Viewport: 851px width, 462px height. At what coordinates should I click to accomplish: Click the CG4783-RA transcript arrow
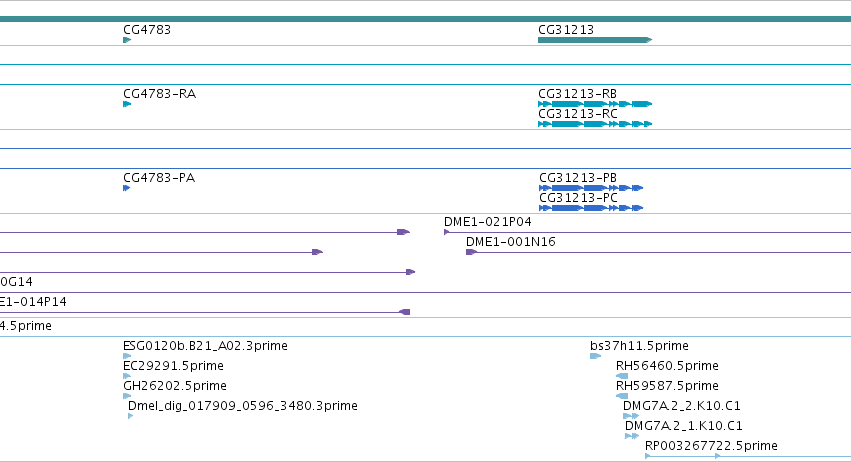point(127,104)
